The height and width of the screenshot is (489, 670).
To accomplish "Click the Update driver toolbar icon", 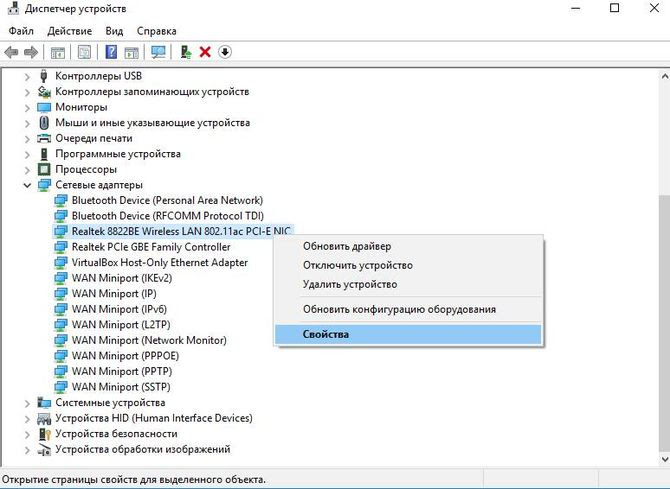I will [x=185, y=52].
